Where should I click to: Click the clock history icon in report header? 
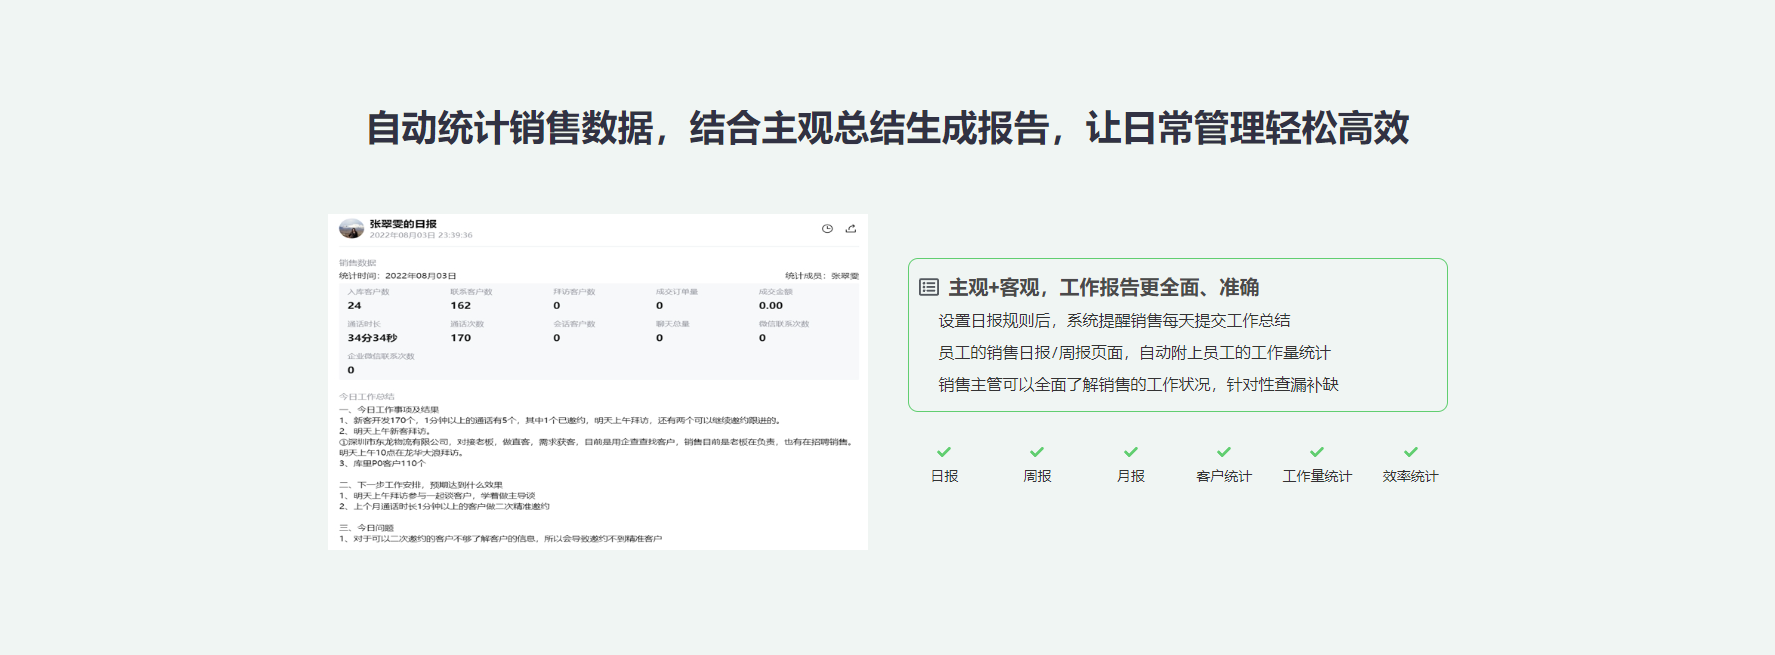coord(827,229)
